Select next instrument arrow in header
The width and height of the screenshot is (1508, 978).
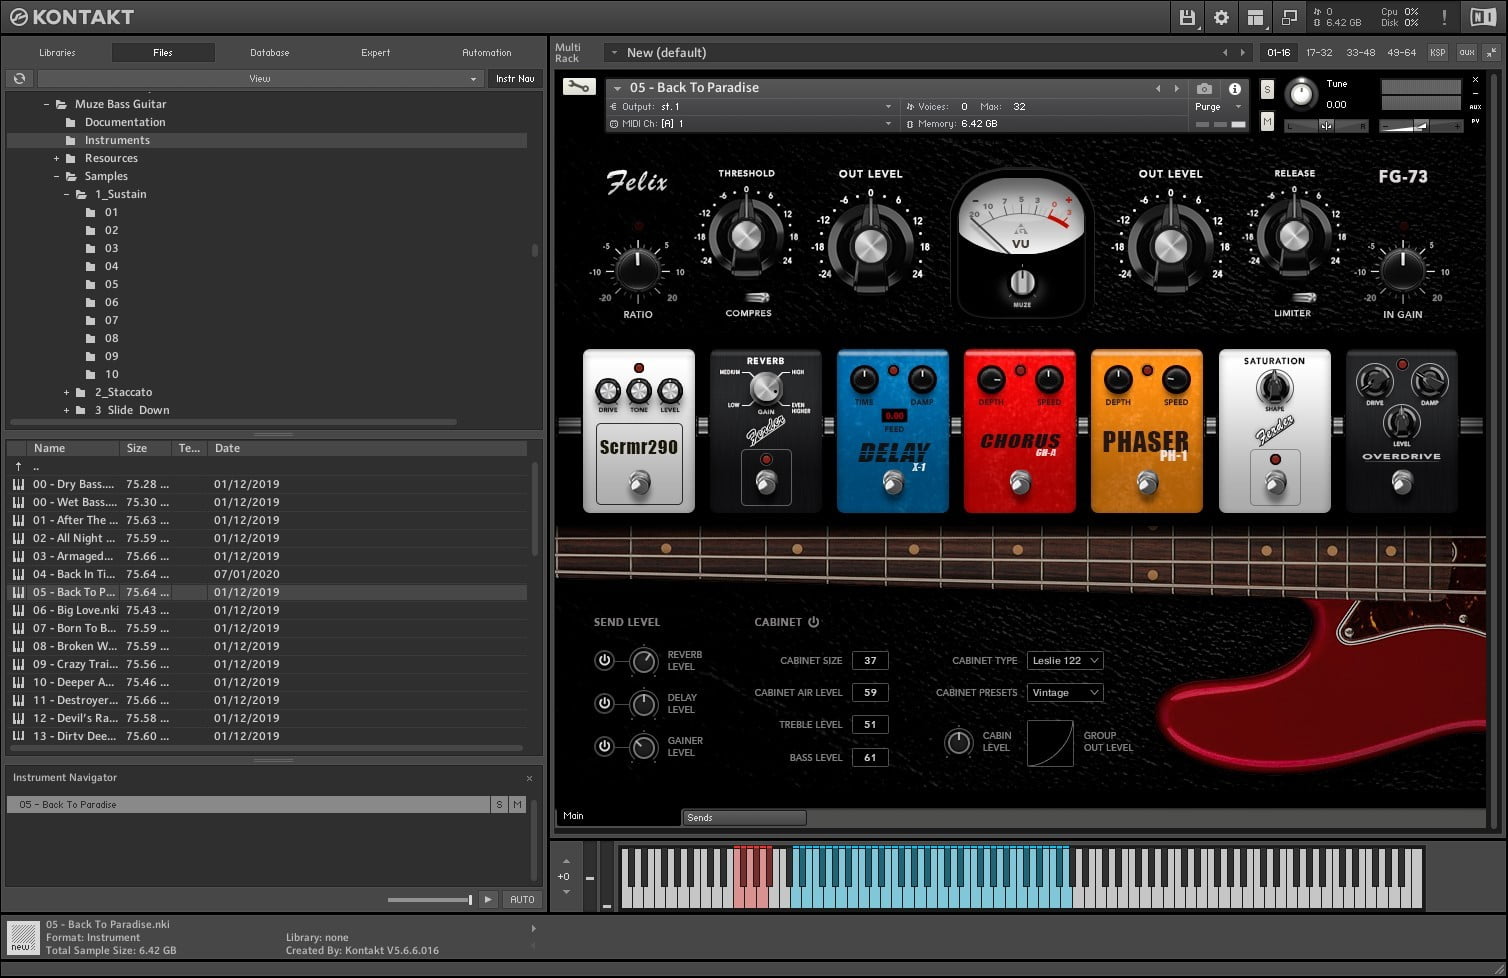coord(1176,88)
